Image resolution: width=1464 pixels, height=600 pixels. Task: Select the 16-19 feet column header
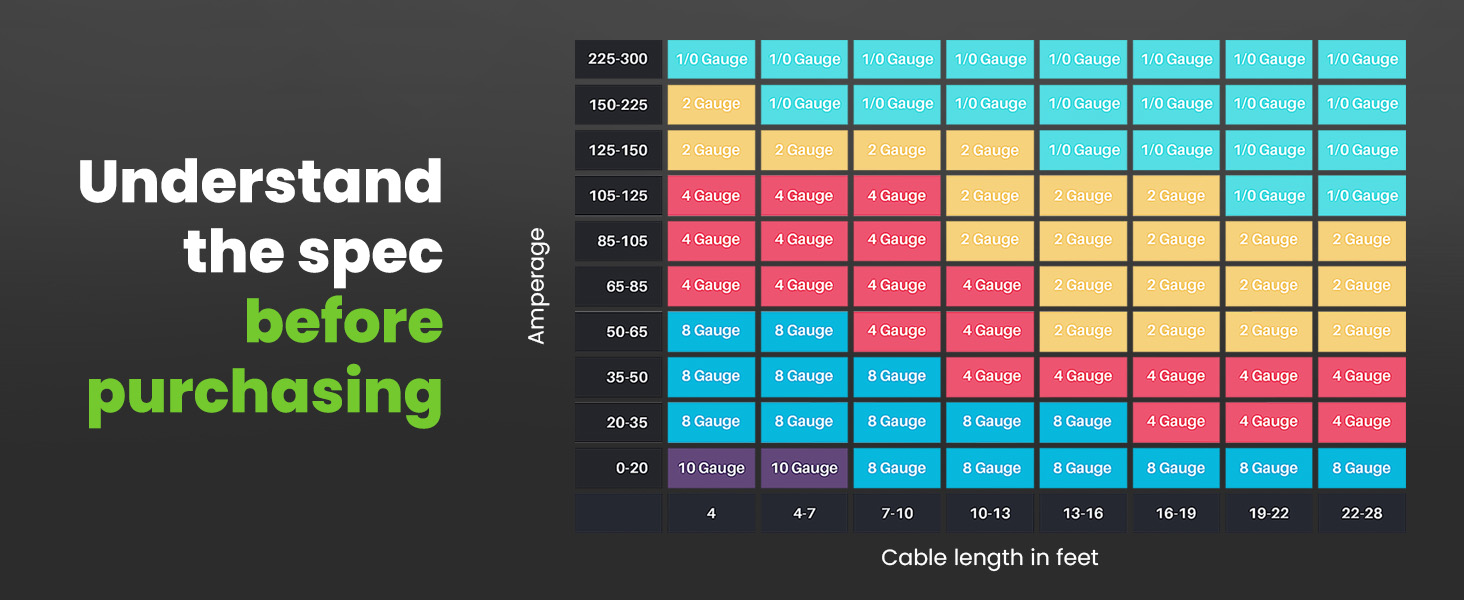coord(1175,513)
